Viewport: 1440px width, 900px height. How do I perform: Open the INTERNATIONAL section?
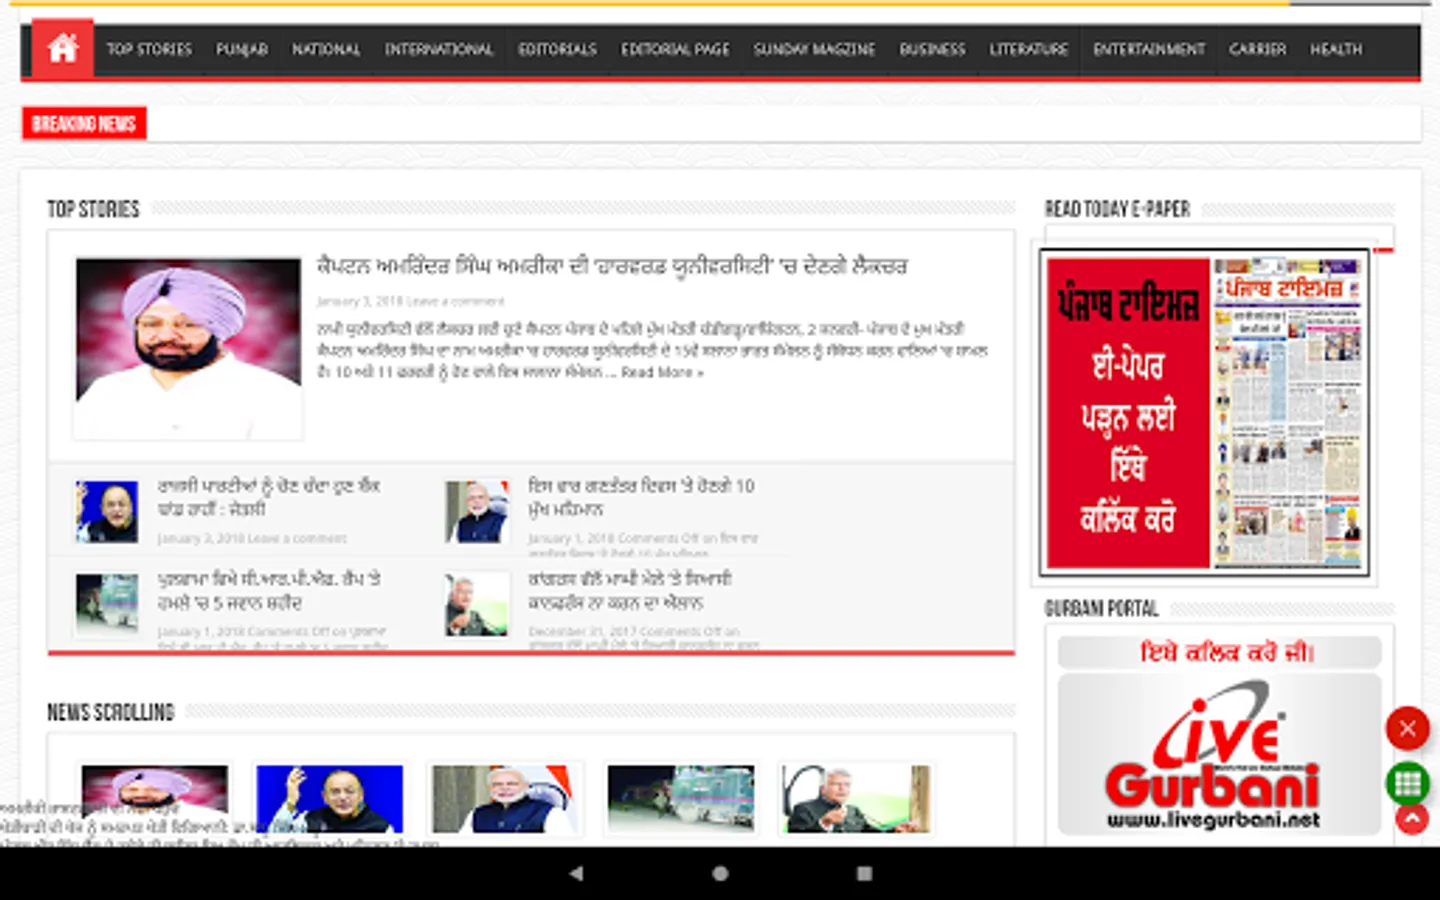[x=439, y=49]
